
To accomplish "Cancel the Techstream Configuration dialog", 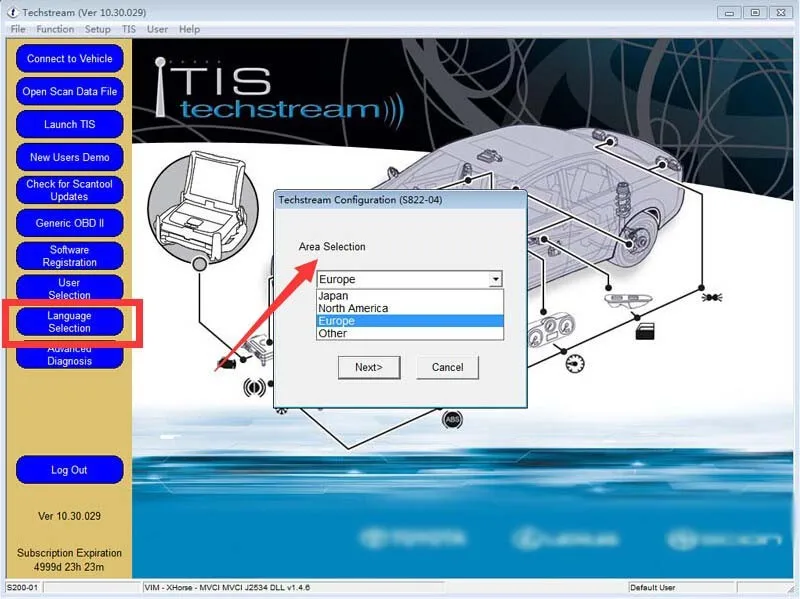I will click(447, 367).
